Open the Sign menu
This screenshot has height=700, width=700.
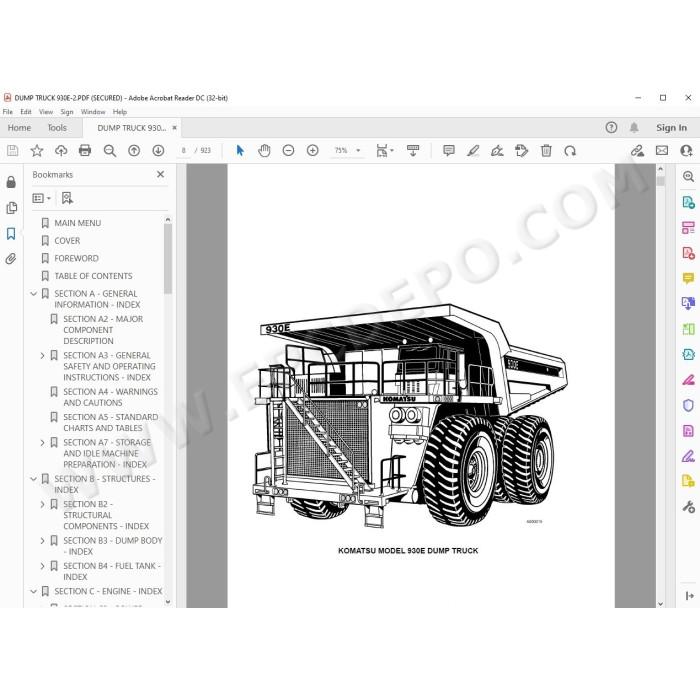[67, 112]
